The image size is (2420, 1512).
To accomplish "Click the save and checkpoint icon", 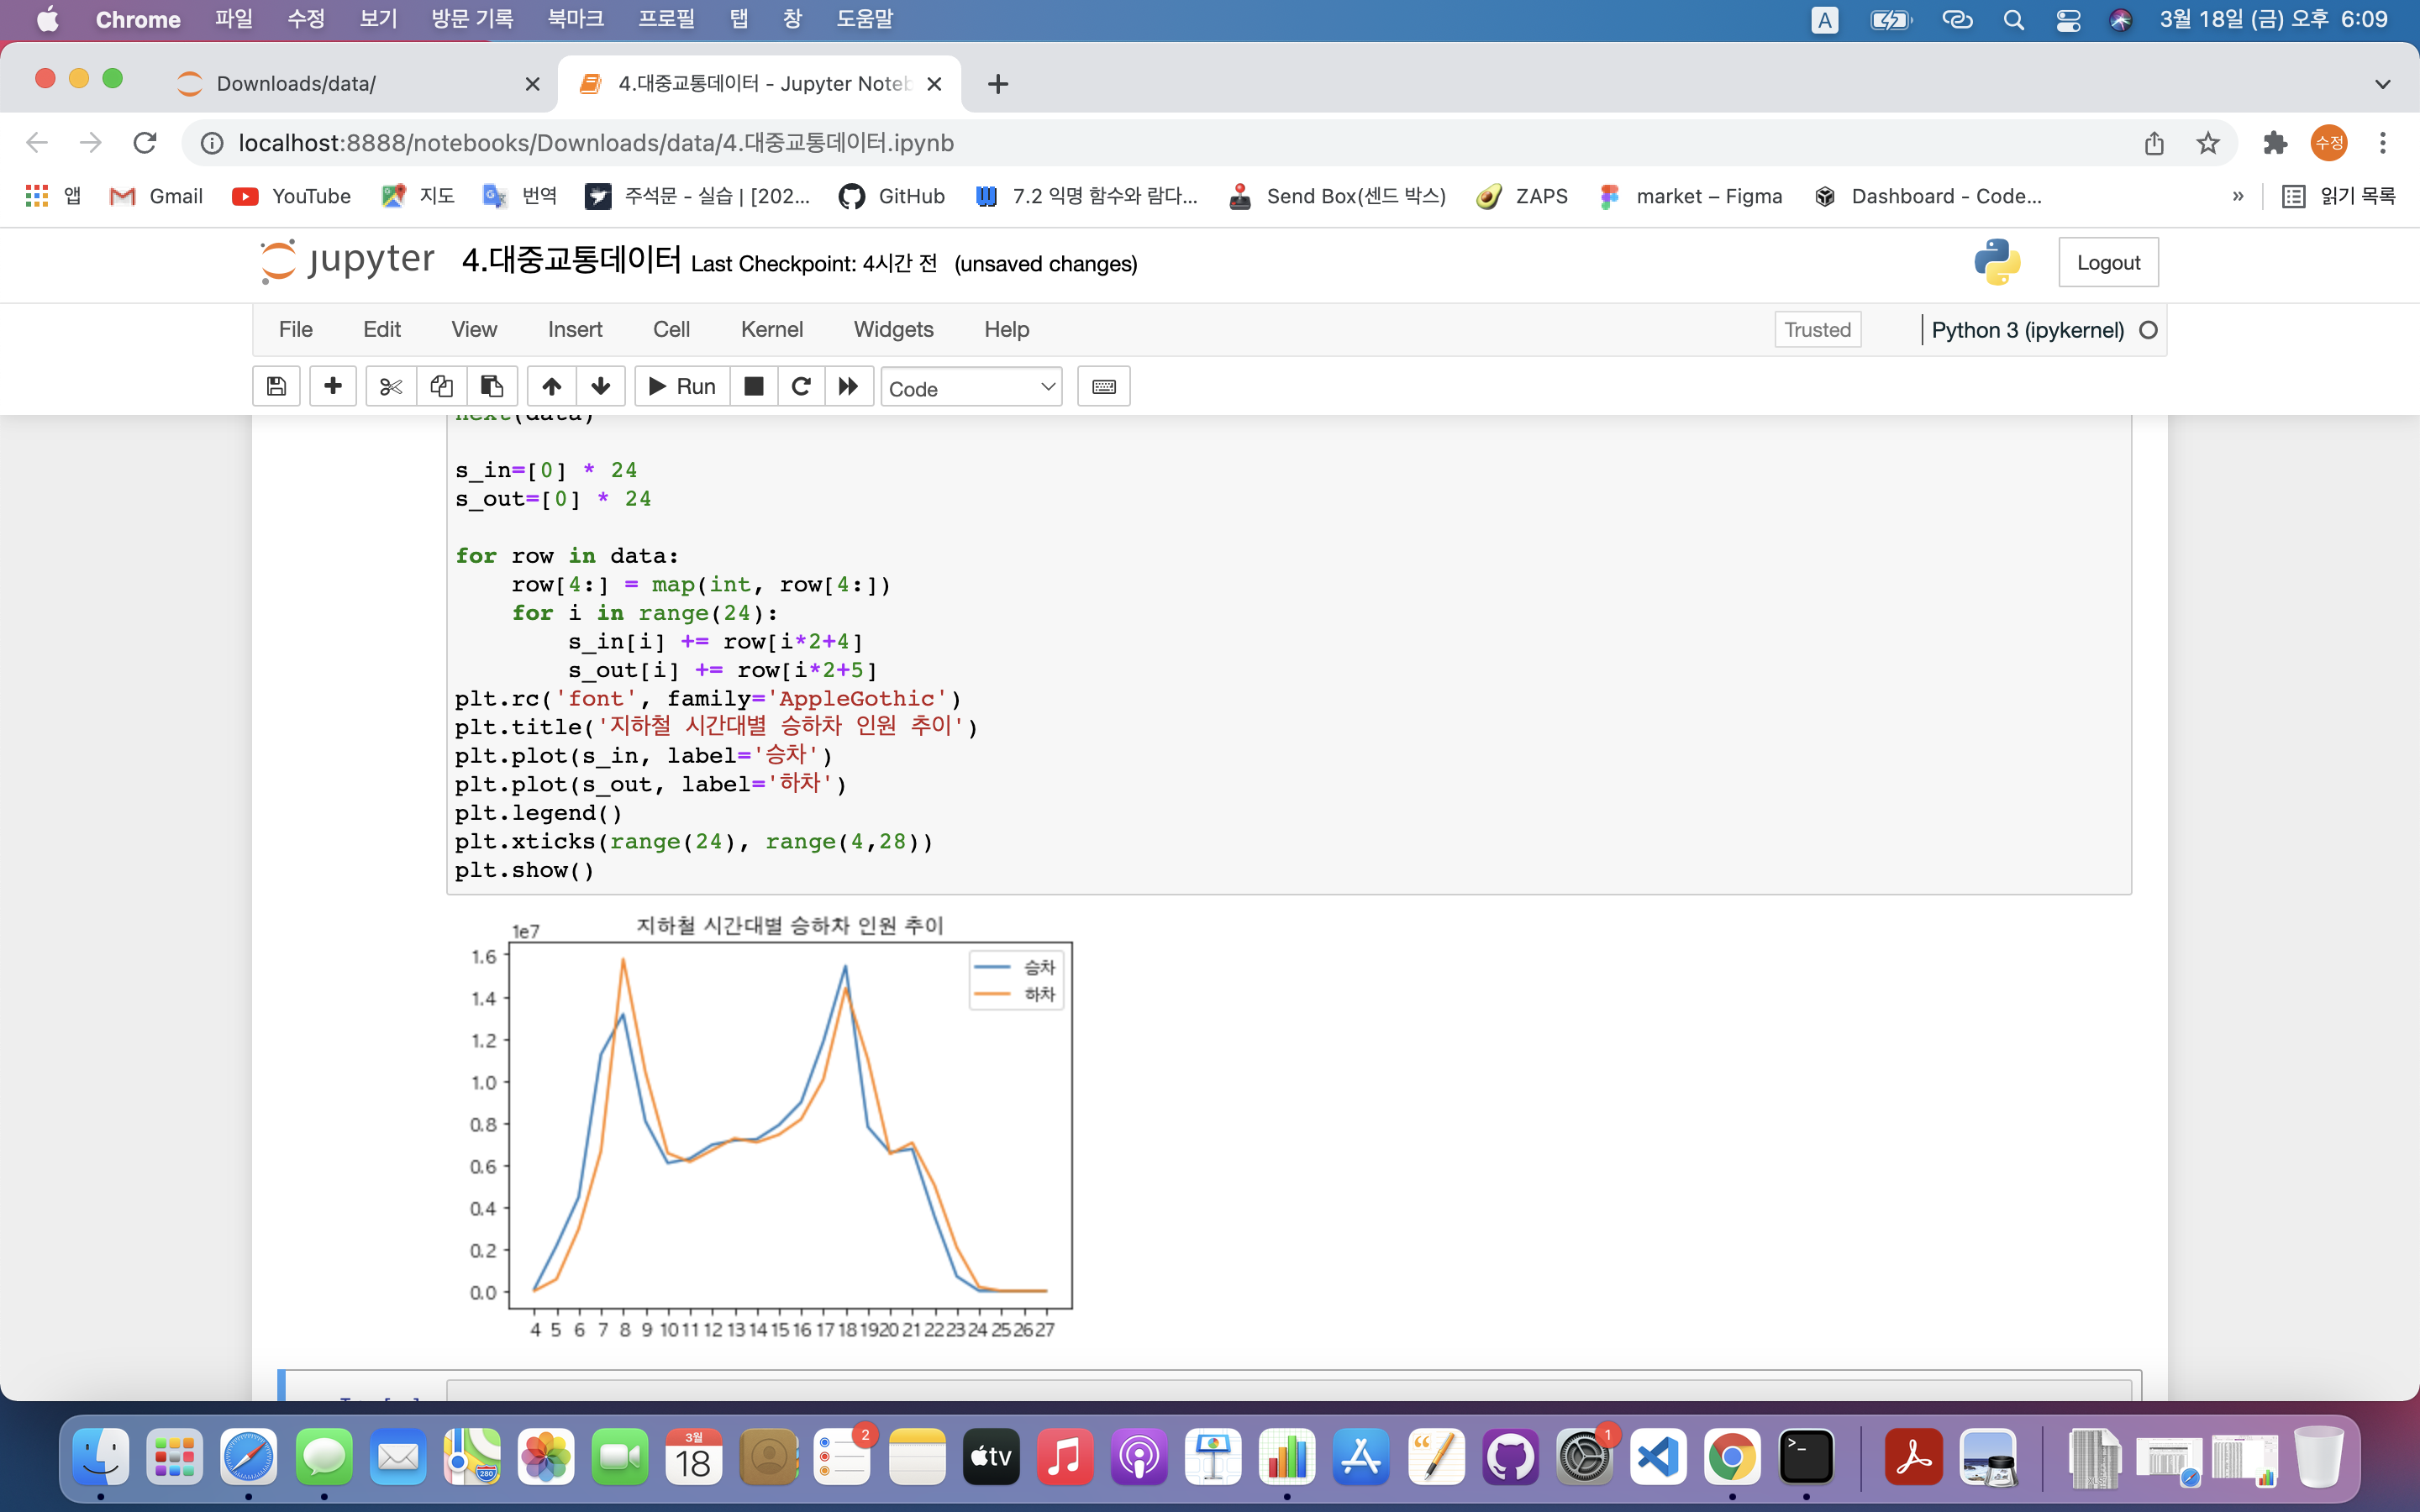I will (277, 387).
